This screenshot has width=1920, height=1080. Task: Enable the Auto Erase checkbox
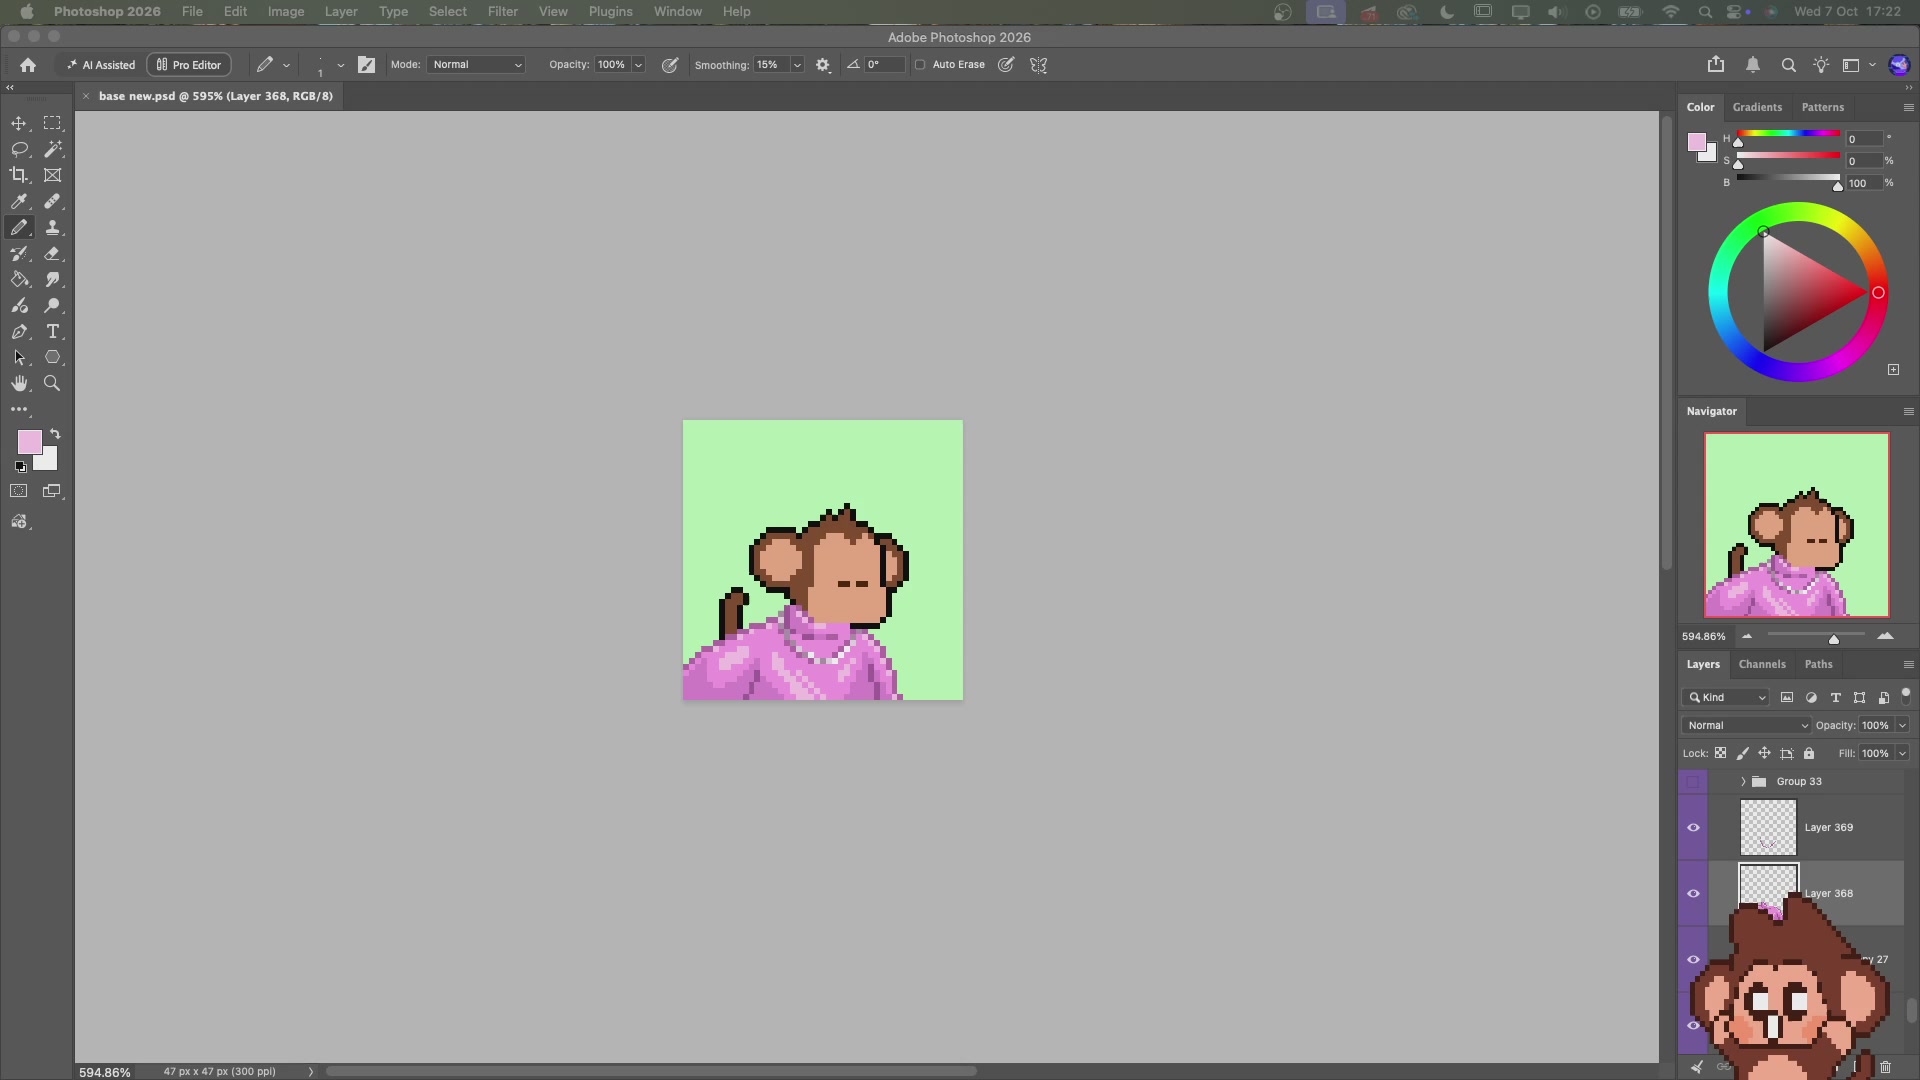920,65
